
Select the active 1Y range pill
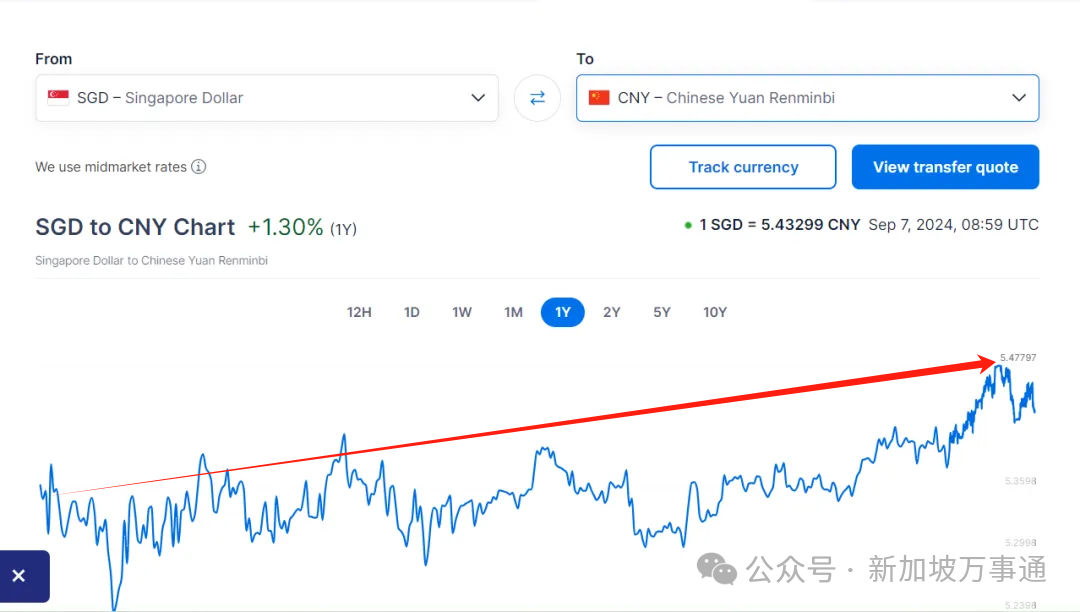563,312
